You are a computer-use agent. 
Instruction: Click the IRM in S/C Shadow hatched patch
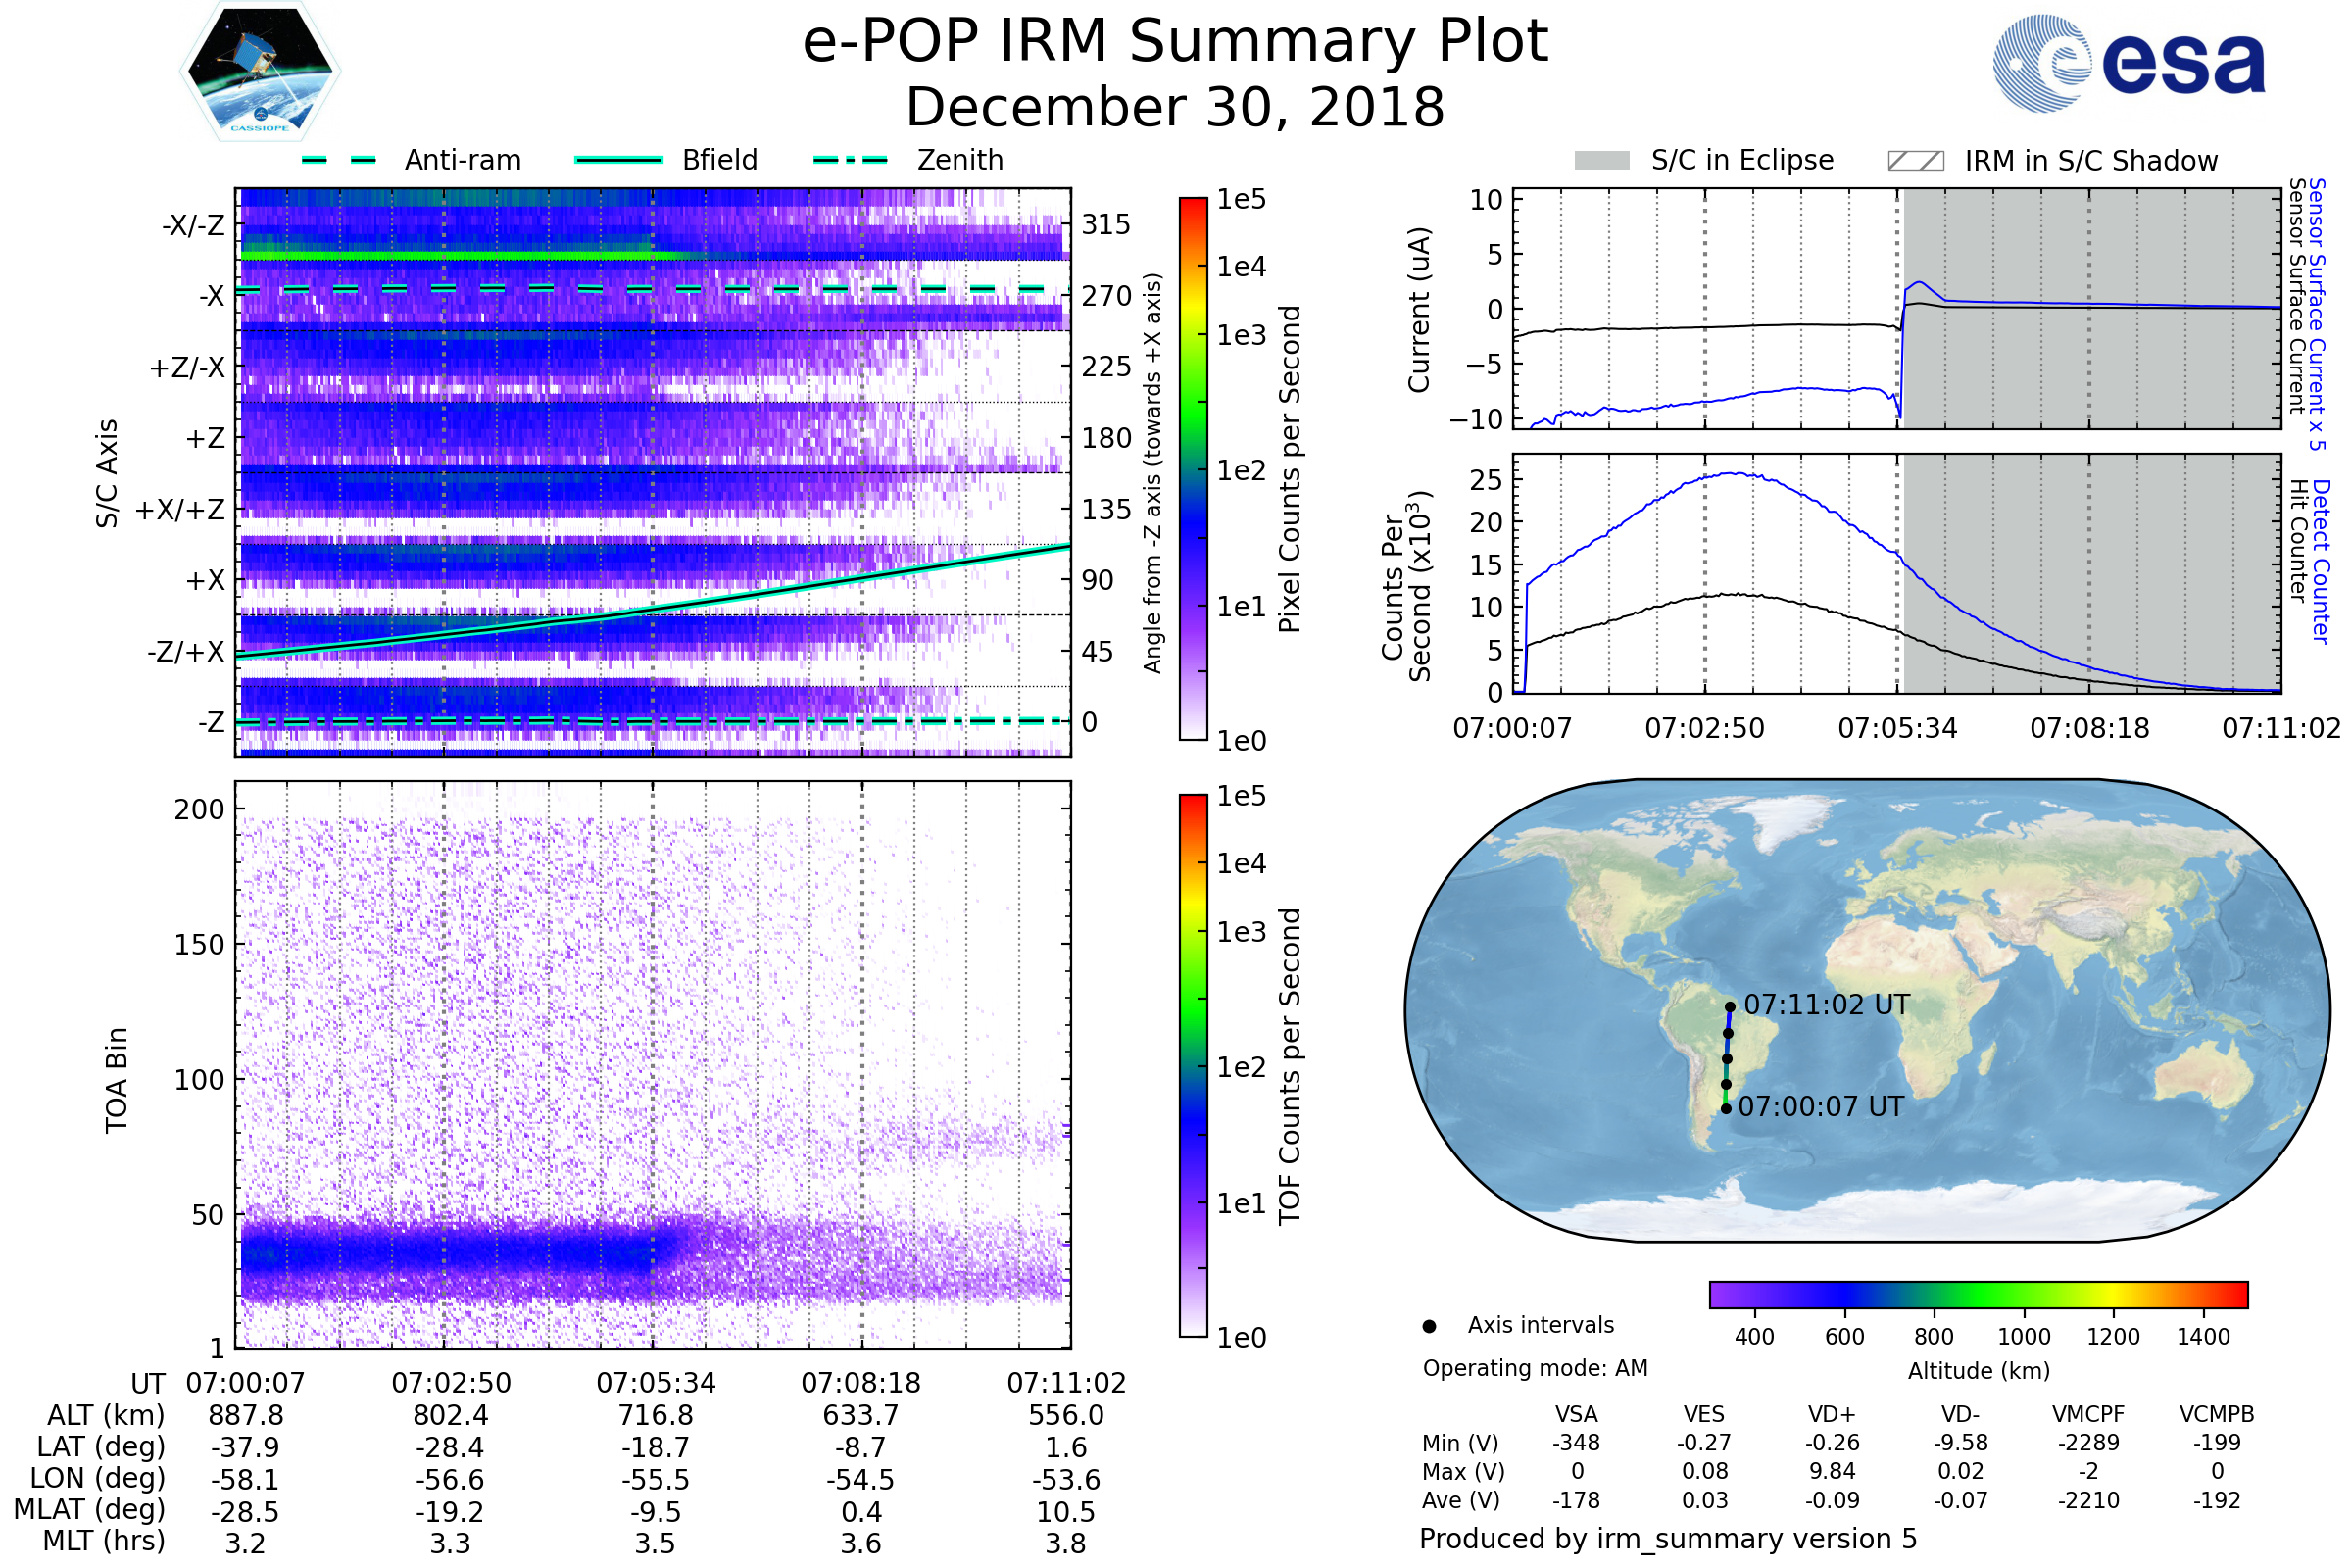point(1915,161)
